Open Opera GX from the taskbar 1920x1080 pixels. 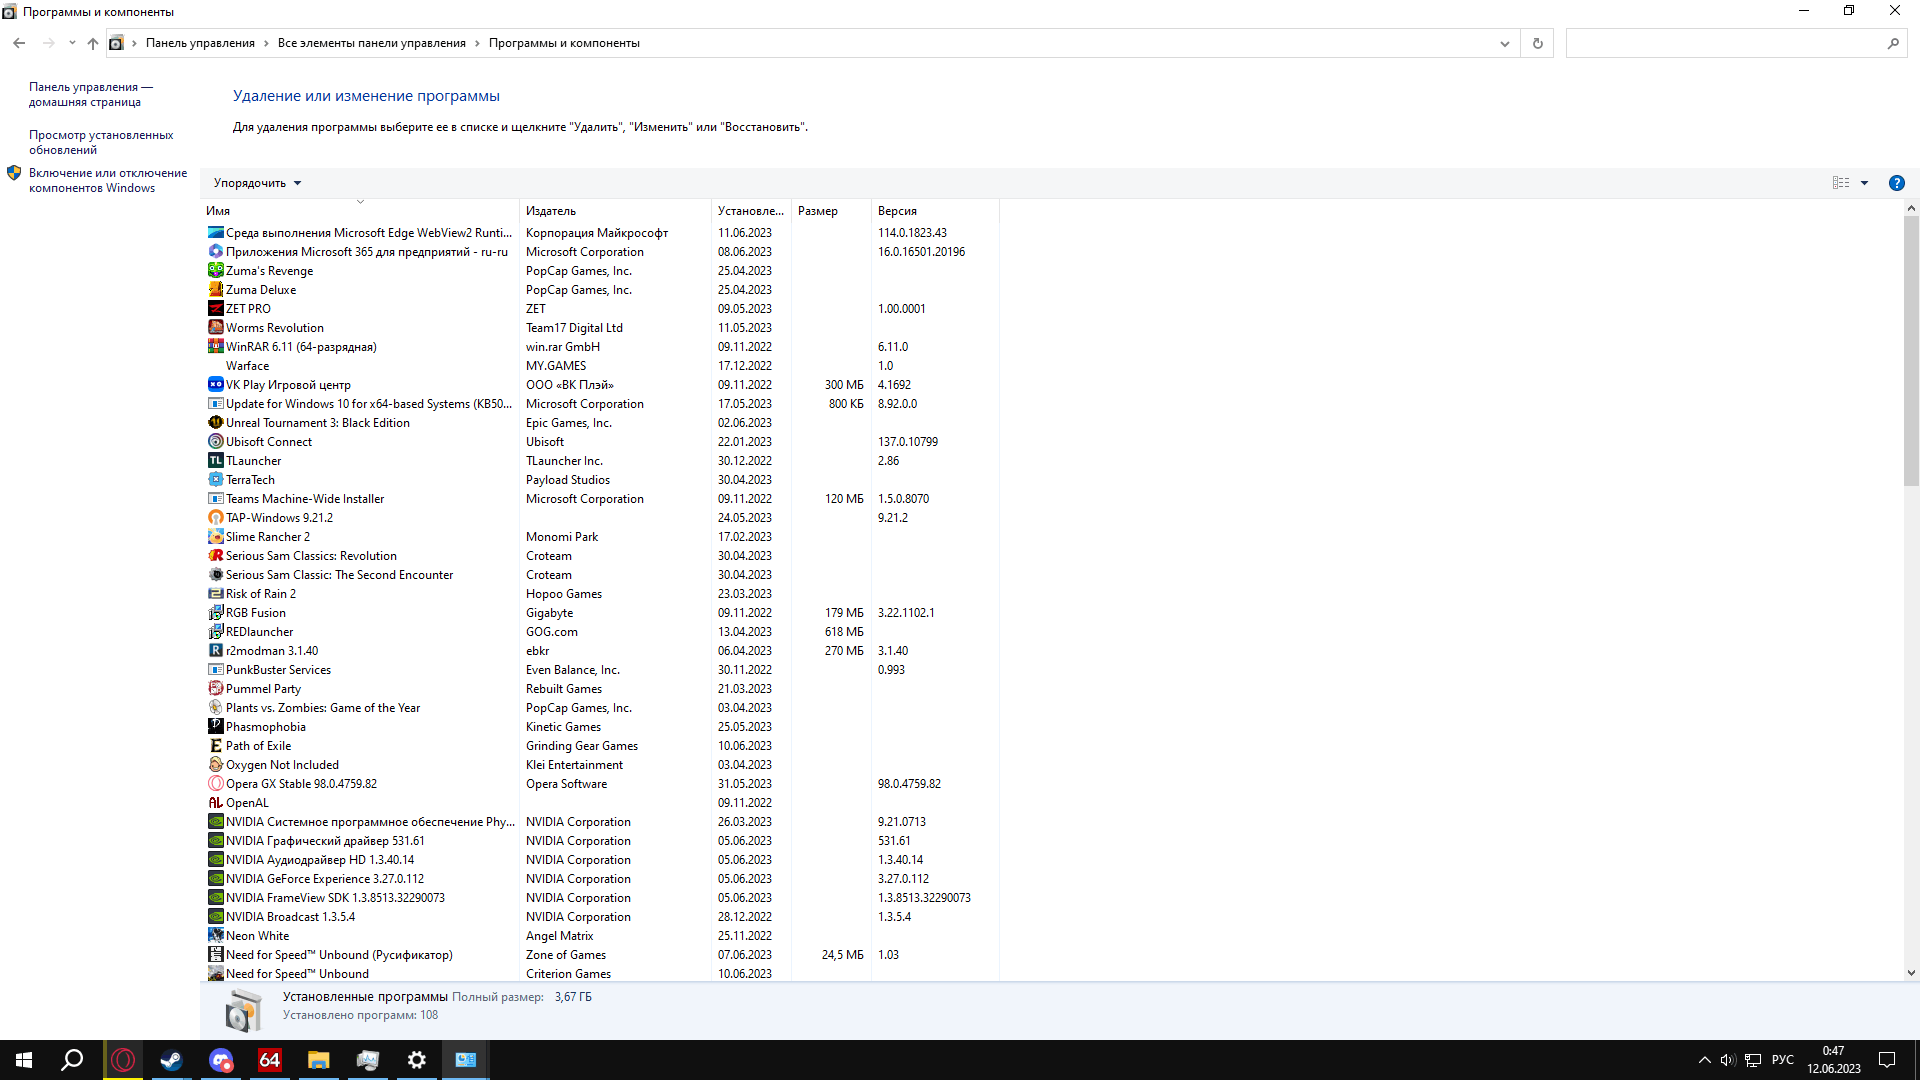(x=123, y=1060)
